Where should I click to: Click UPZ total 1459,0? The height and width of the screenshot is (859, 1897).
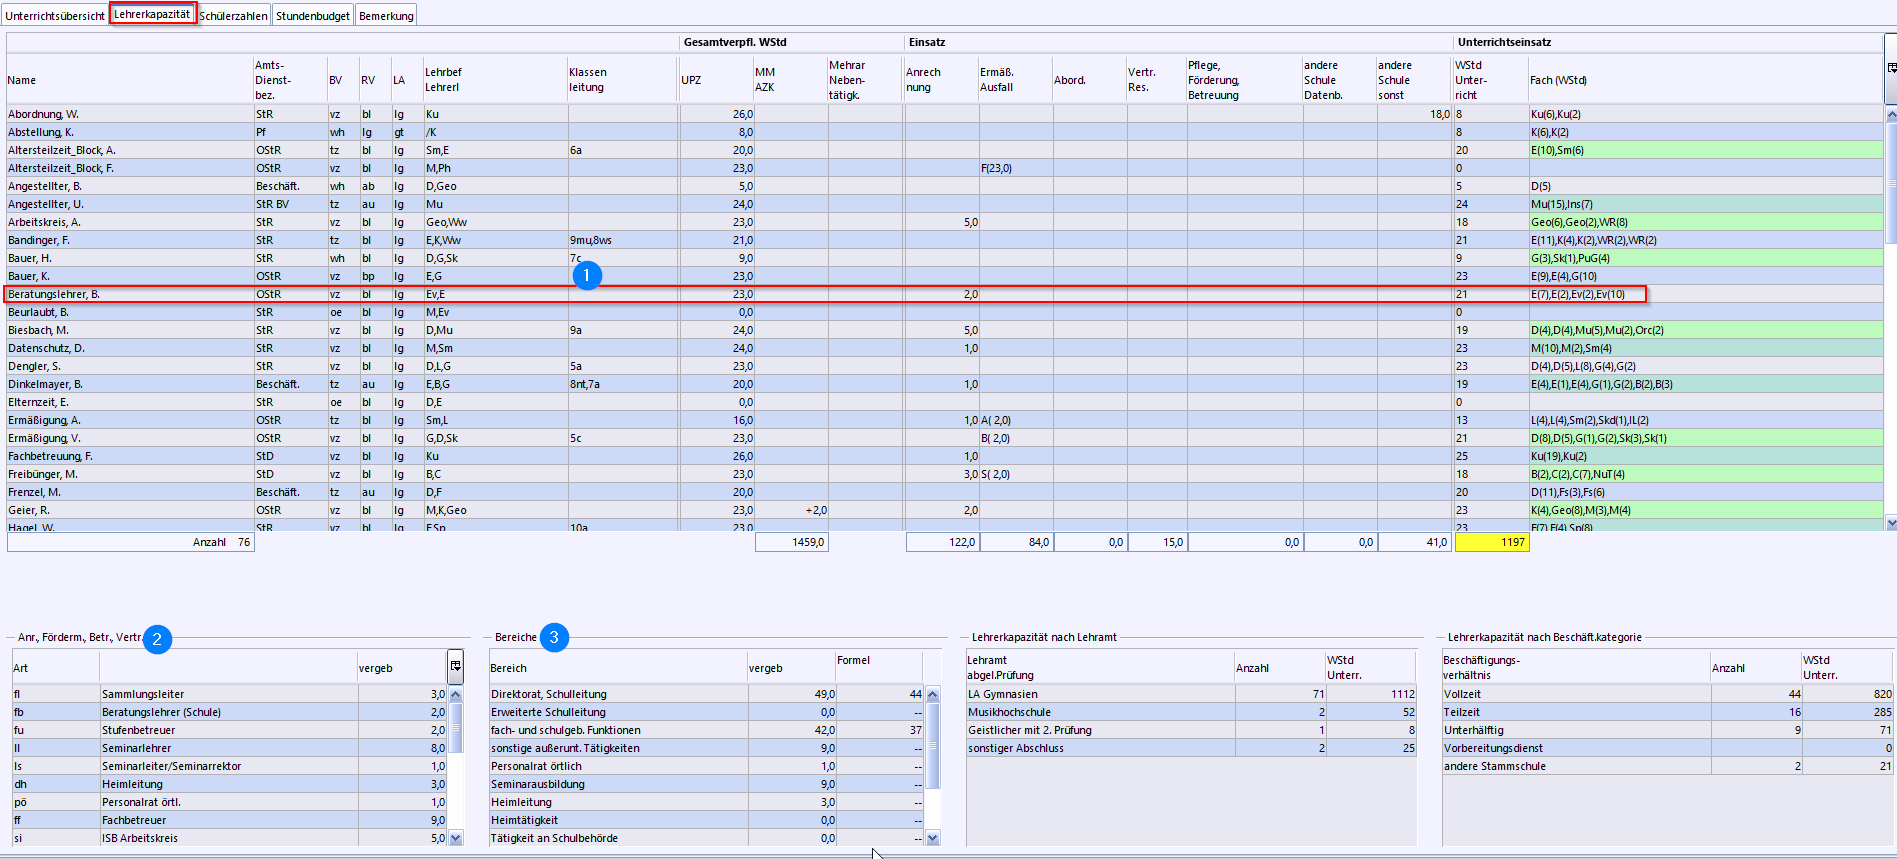tap(791, 542)
